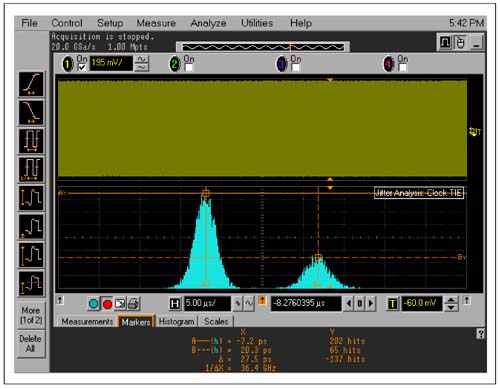This screenshot has width=500, height=389.
Task: Open the Analyze menu
Action: pyautogui.click(x=208, y=23)
